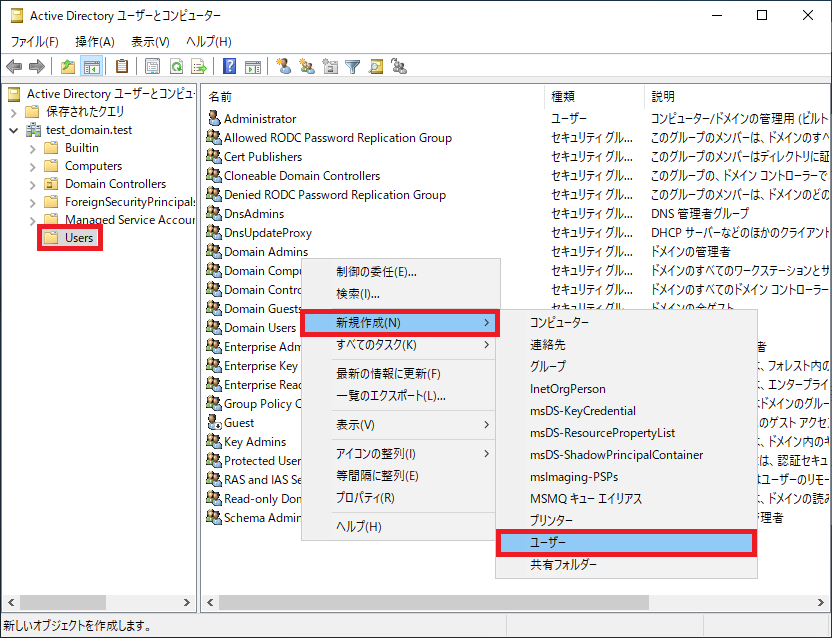The height and width of the screenshot is (638, 832).
Task: Open the ファイル(F) menu
Action: click(34, 41)
